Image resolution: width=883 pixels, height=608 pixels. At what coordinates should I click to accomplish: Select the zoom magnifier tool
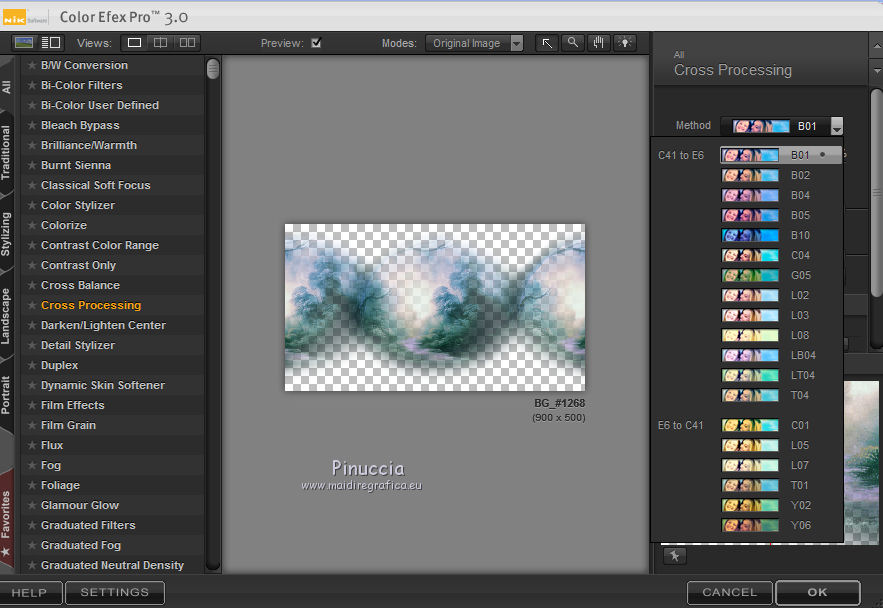[573, 43]
